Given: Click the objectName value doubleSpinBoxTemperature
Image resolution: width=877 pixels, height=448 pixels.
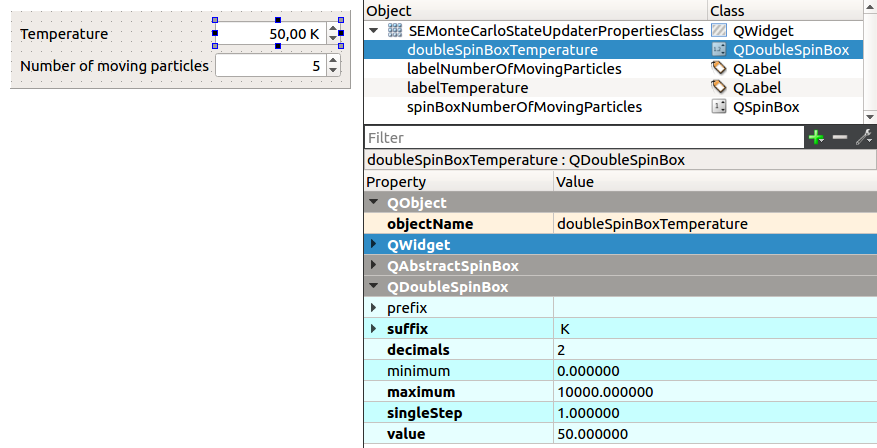Looking at the screenshot, I should pos(651,224).
